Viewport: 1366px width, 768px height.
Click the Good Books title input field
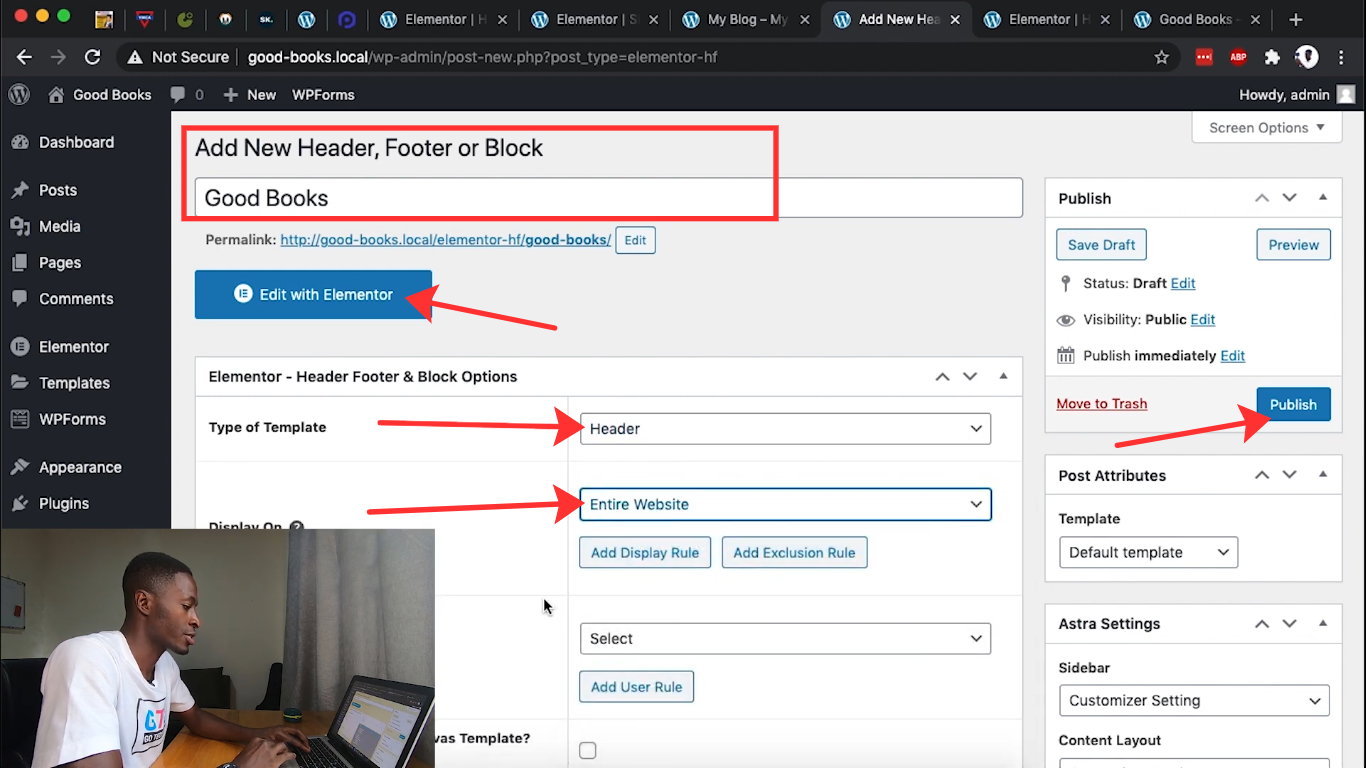[608, 197]
